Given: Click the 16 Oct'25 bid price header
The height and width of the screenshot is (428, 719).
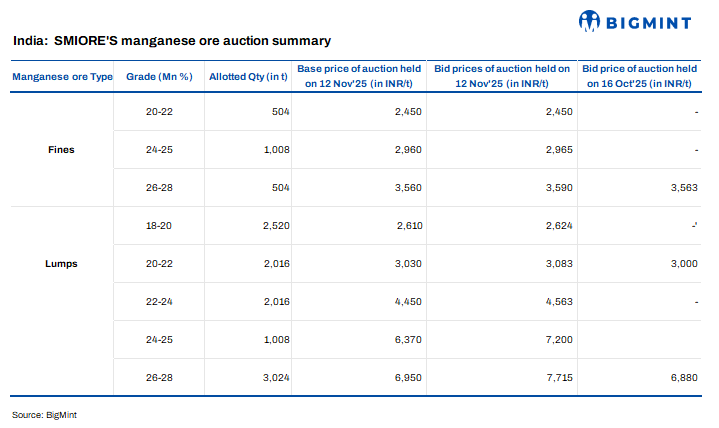Looking at the screenshot, I should click(639, 76).
